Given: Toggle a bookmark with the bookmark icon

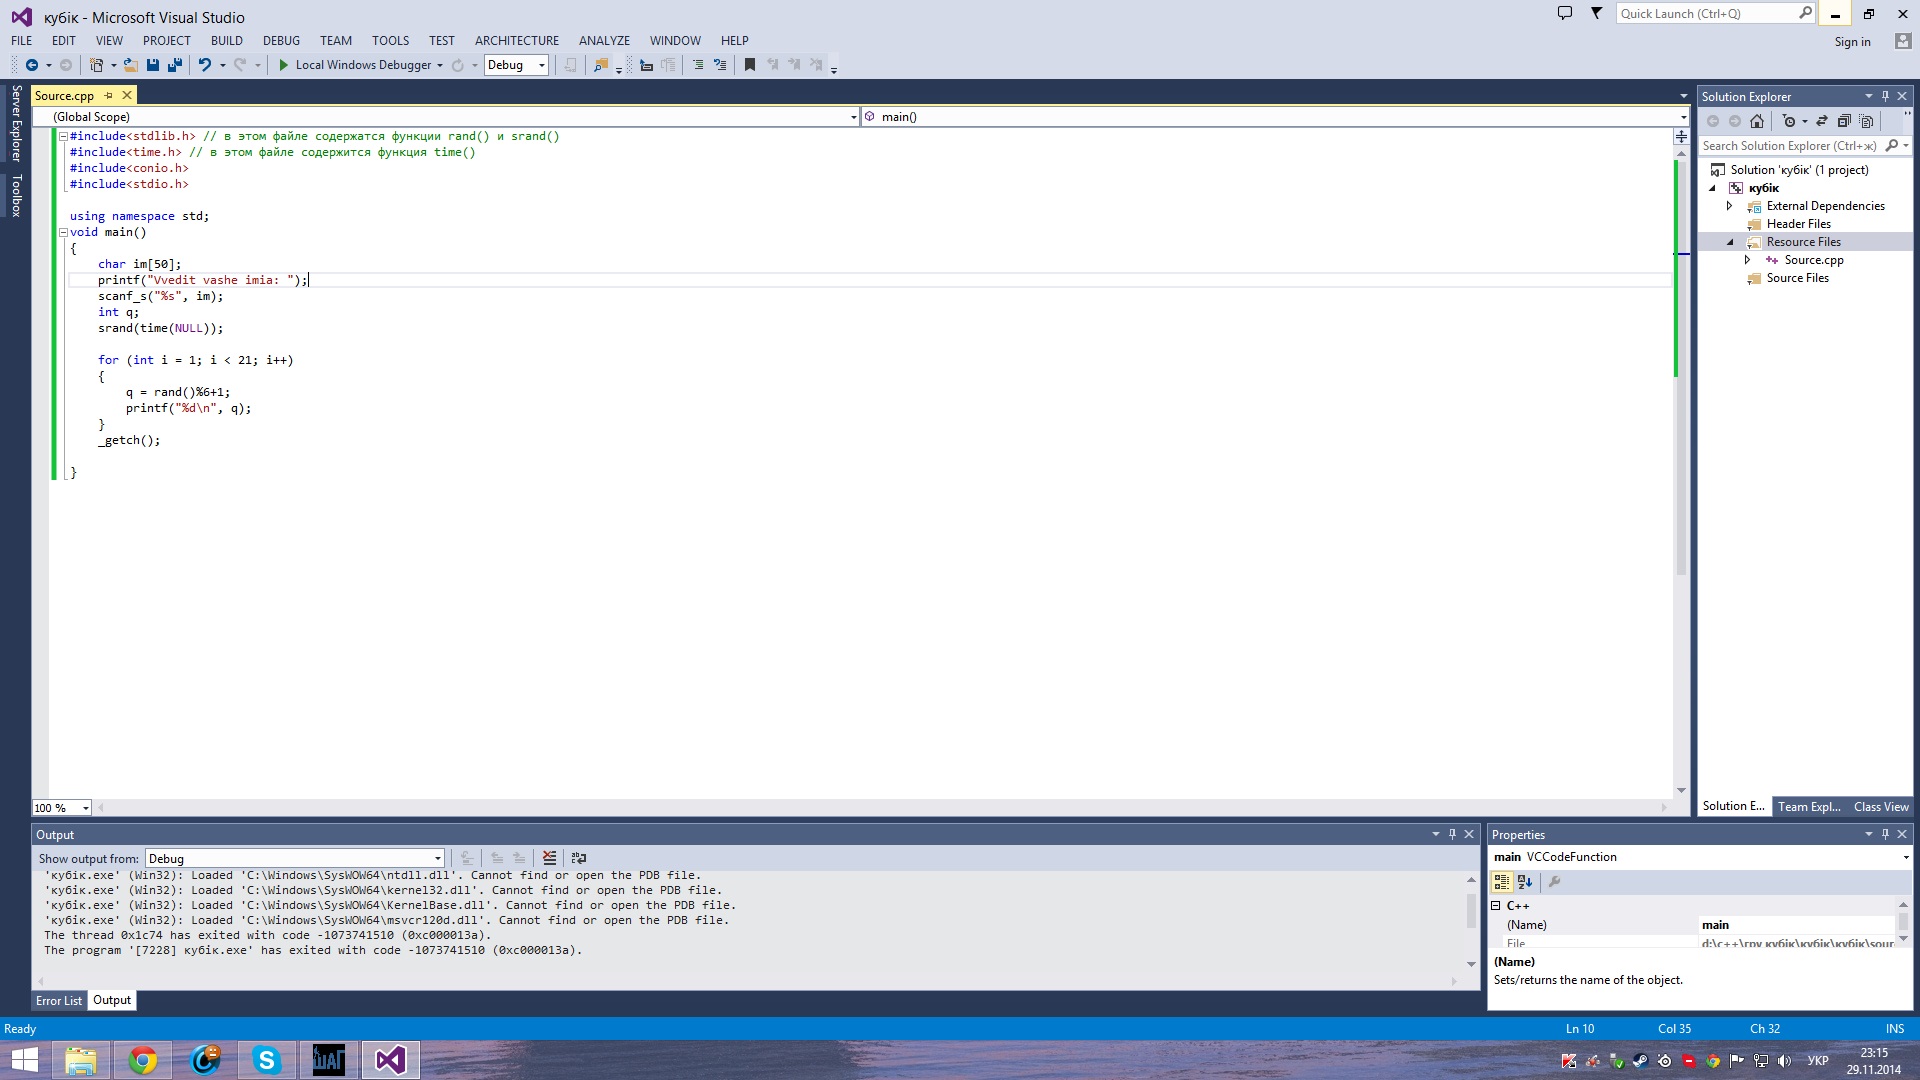Looking at the screenshot, I should point(749,65).
